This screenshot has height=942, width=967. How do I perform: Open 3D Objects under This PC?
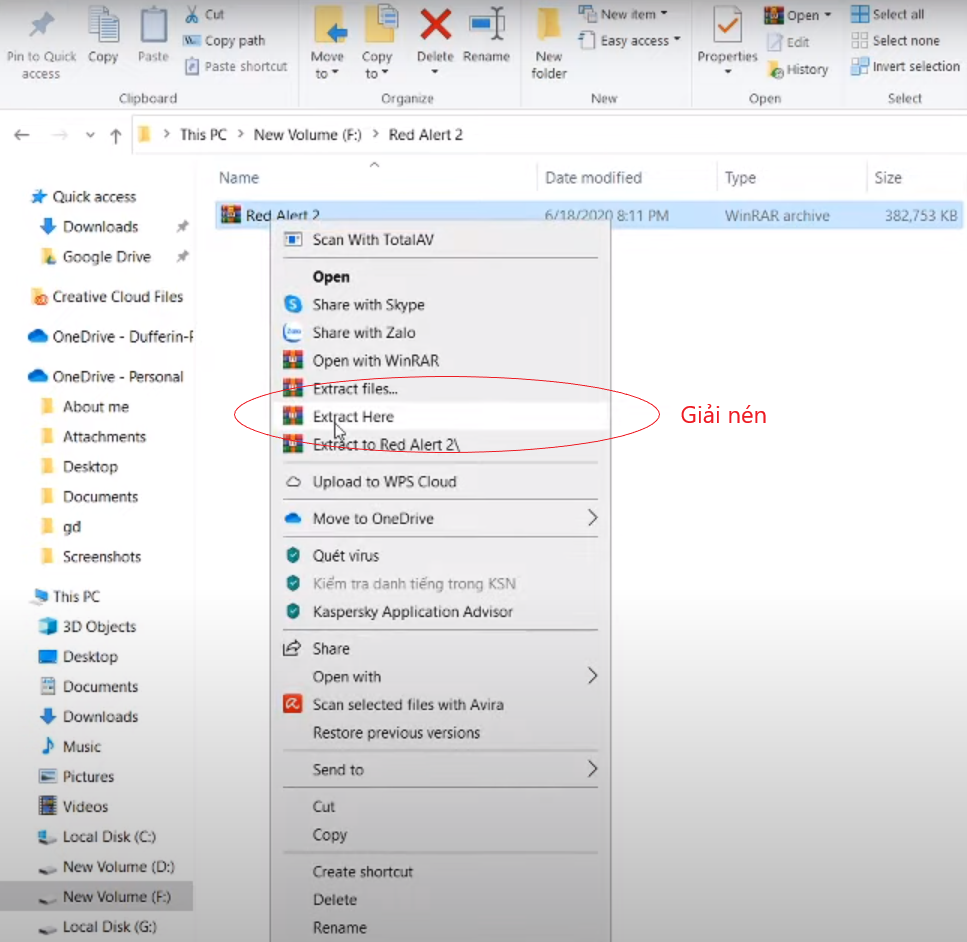click(88, 626)
